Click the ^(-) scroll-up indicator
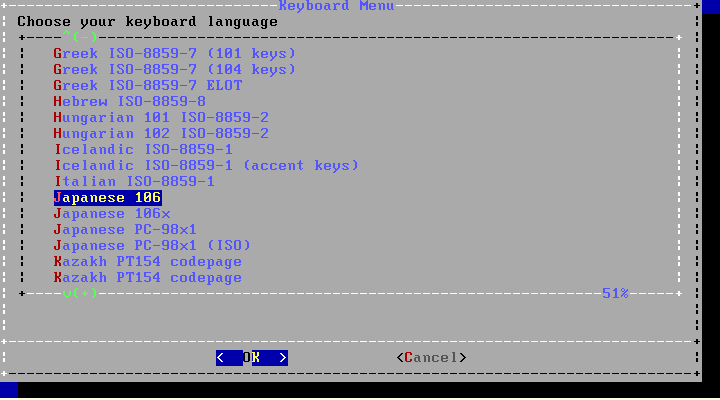Image resolution: width=720 pixels, height=400 pixels. click(80, 36)
